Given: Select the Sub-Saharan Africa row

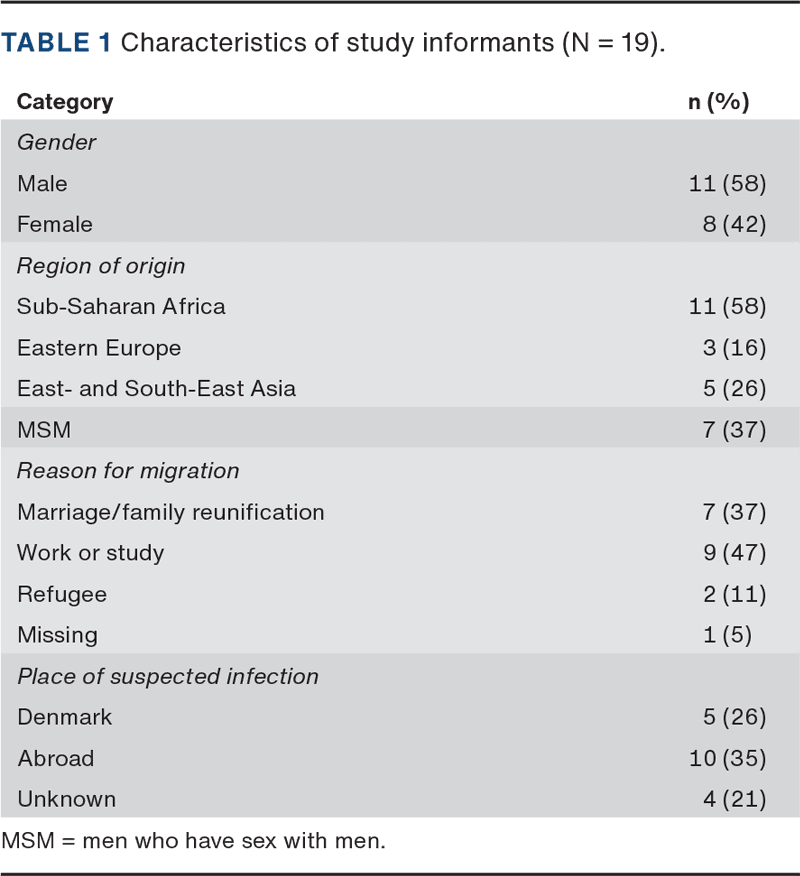Looking at the screenshot, I should 400,306.
